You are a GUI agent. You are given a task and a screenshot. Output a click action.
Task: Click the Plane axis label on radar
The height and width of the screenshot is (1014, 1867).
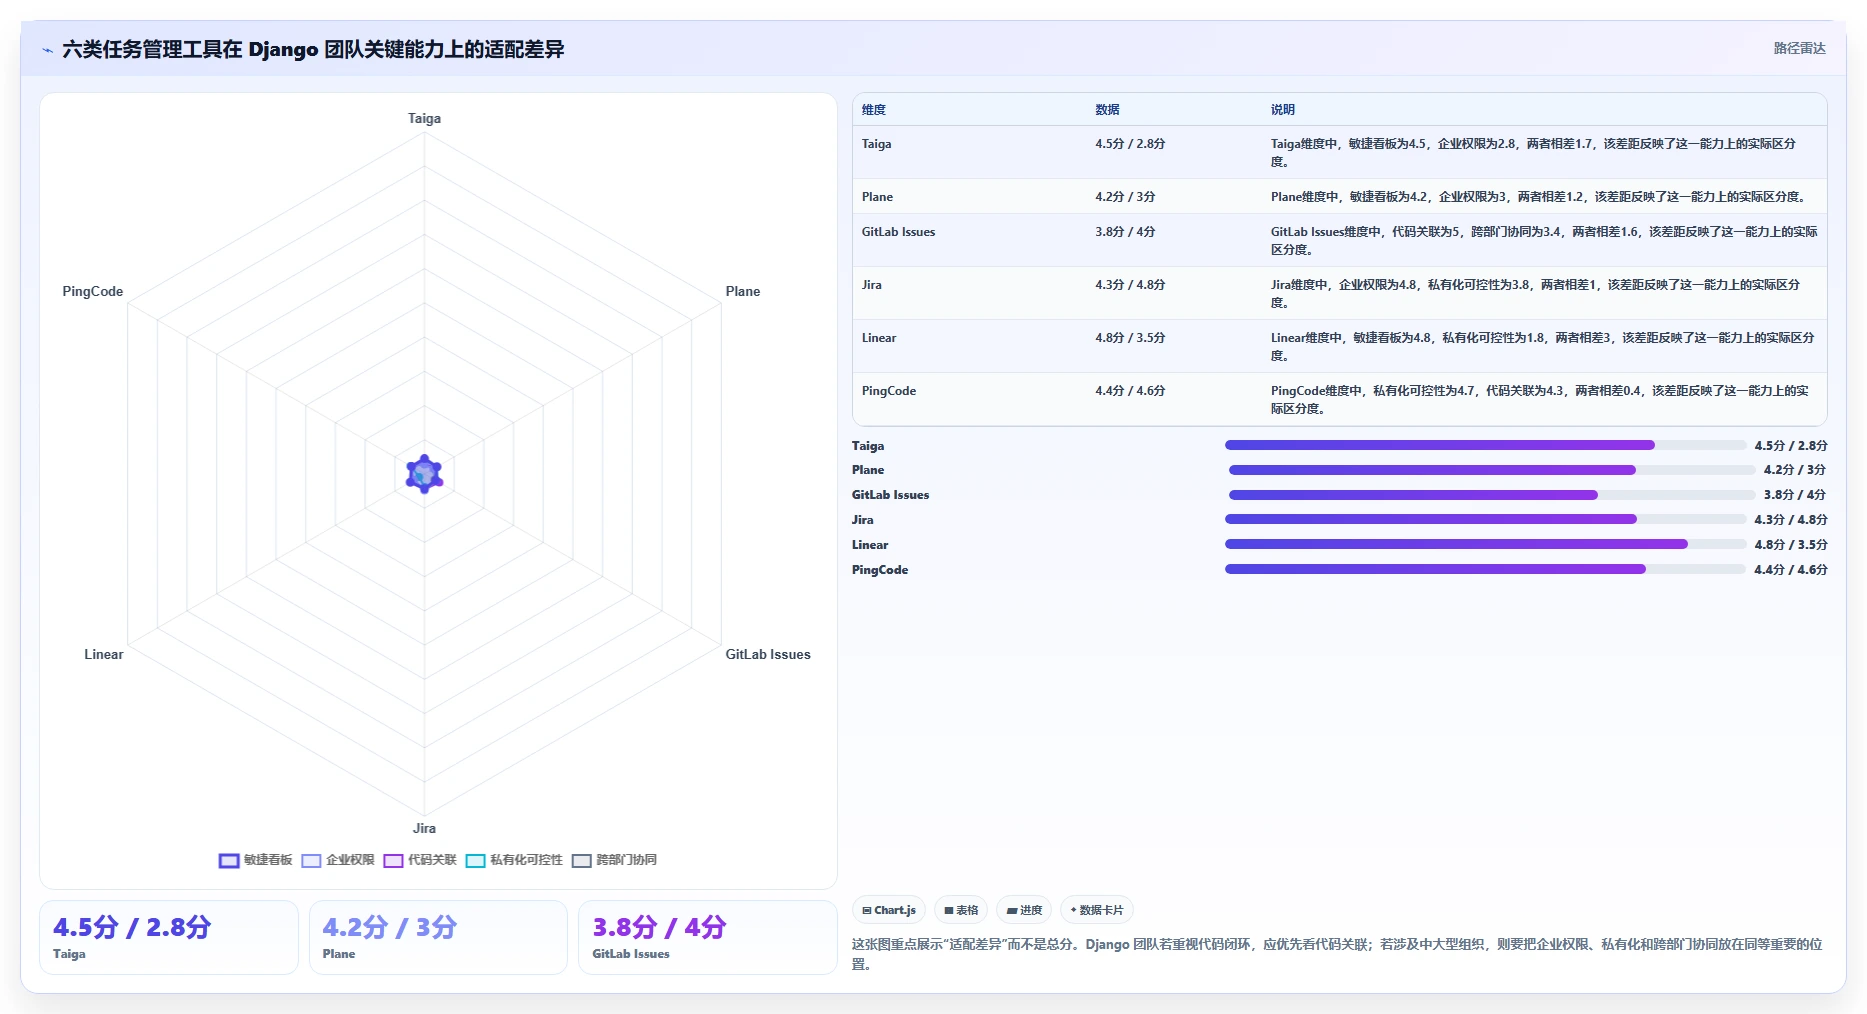click(x=743, y=291)
